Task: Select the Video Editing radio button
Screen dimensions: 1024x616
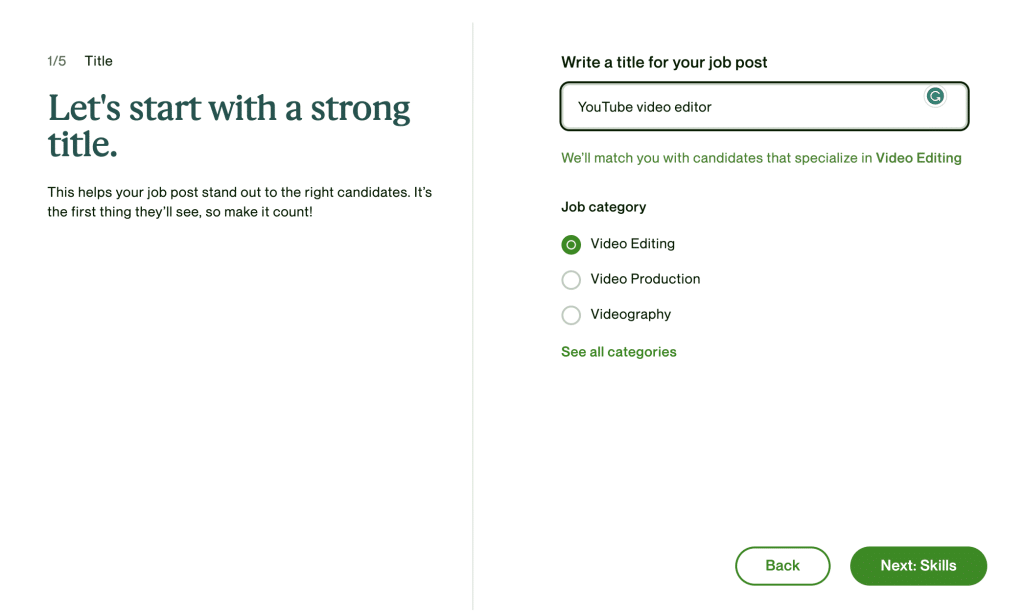Action: coord(571,245)
